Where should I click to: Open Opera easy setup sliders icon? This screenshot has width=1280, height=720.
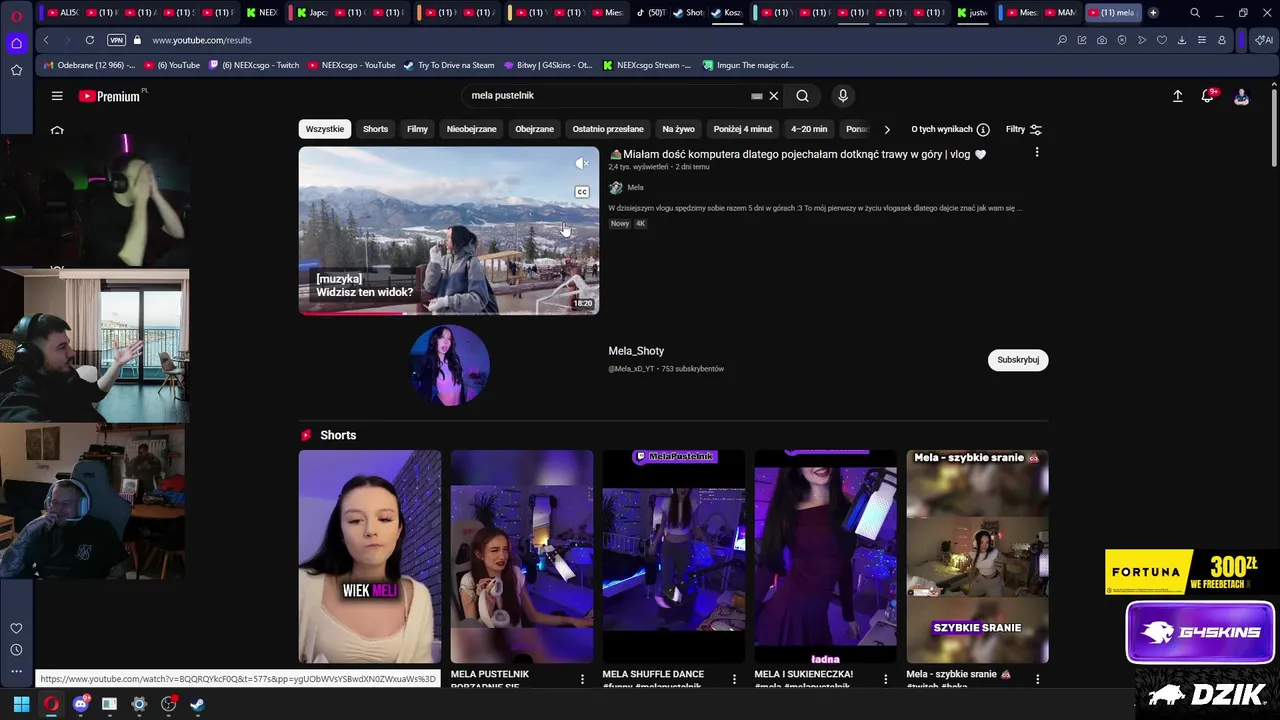point(1202,40)
